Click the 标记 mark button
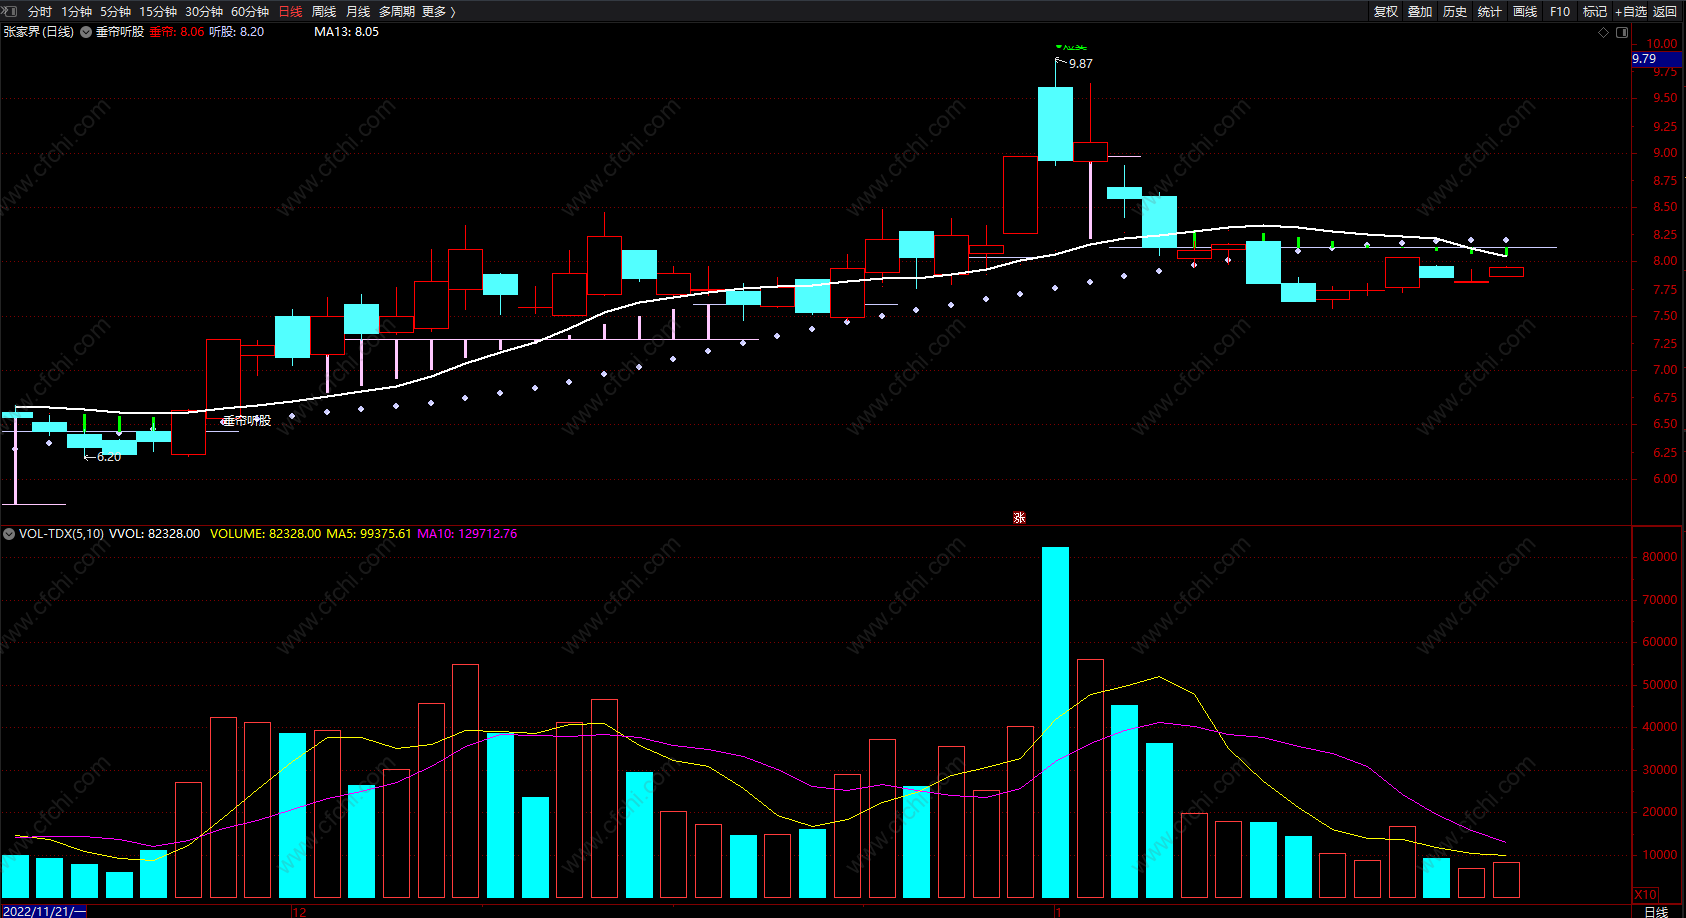 click(1595, 12)
